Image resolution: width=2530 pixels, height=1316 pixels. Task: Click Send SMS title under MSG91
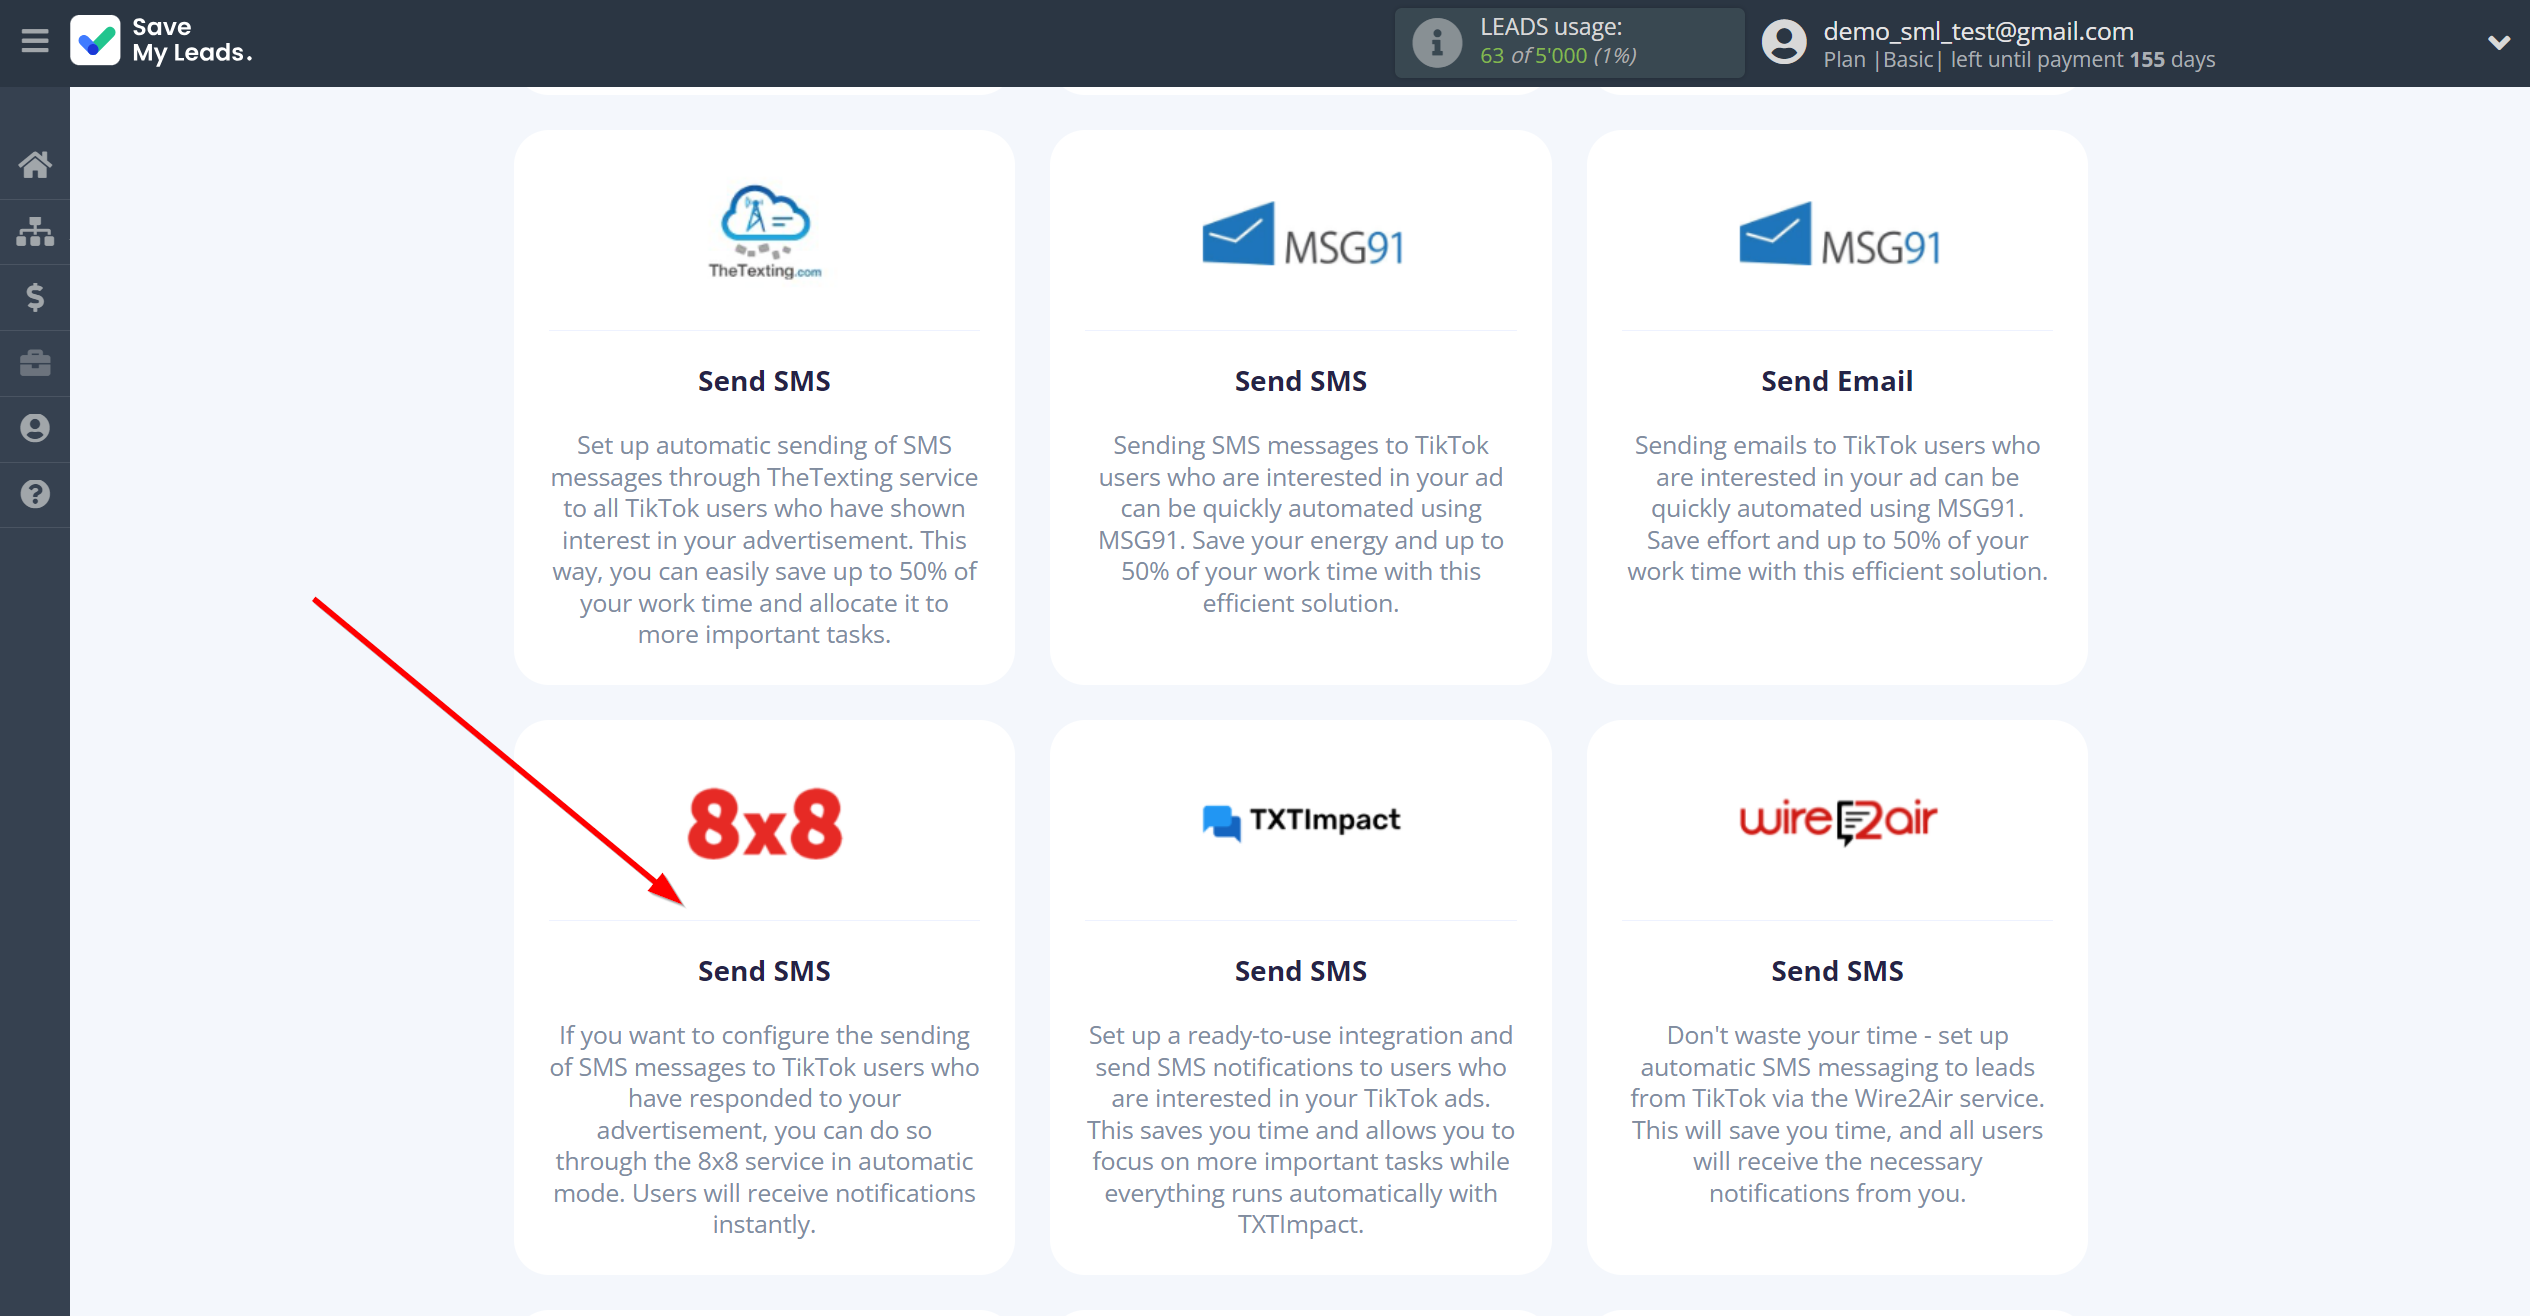pos(1300,381)
